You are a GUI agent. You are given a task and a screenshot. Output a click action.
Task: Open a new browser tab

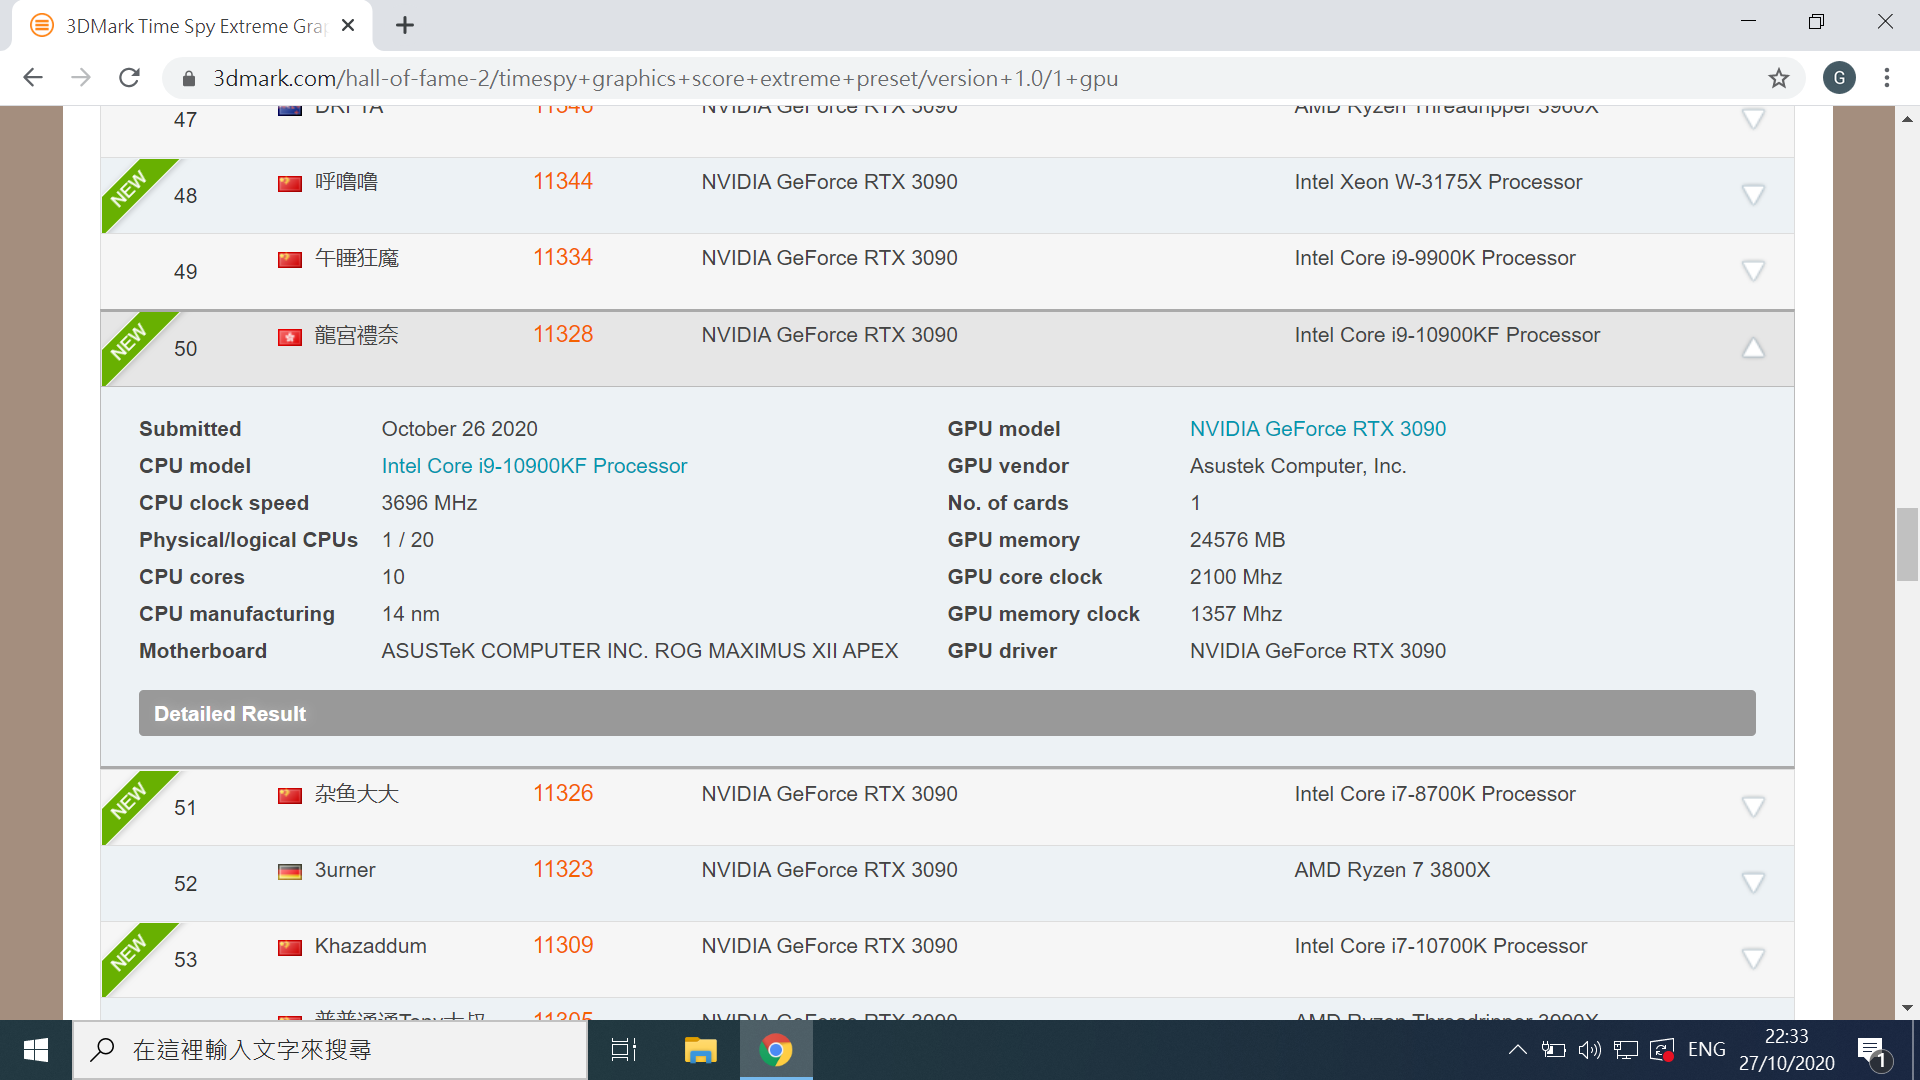click(405, 26)
